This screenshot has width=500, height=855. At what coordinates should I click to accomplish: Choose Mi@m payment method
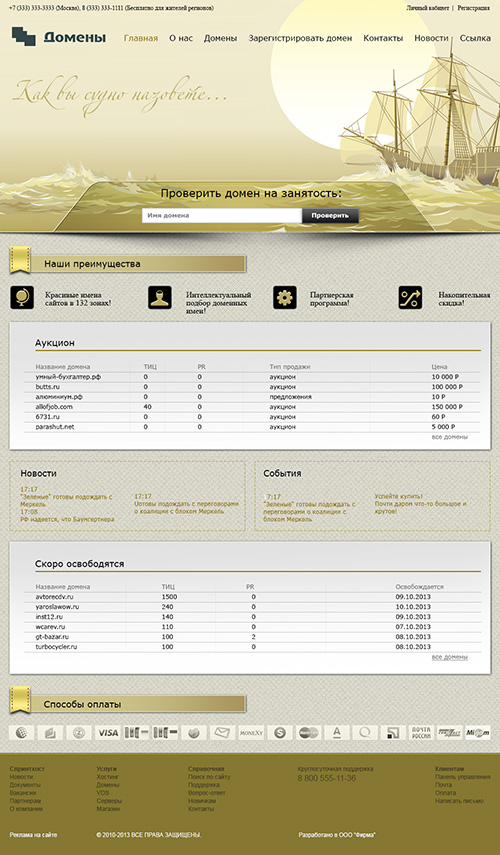coord(478,732)
